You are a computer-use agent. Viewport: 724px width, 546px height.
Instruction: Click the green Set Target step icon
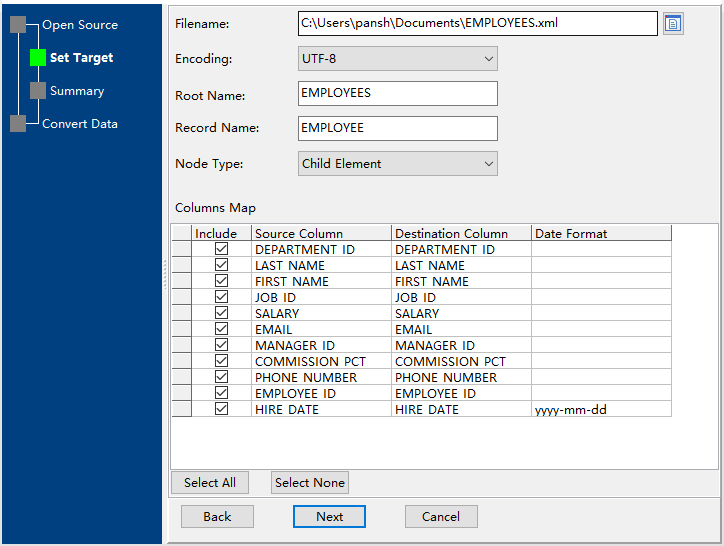(38, 58)
